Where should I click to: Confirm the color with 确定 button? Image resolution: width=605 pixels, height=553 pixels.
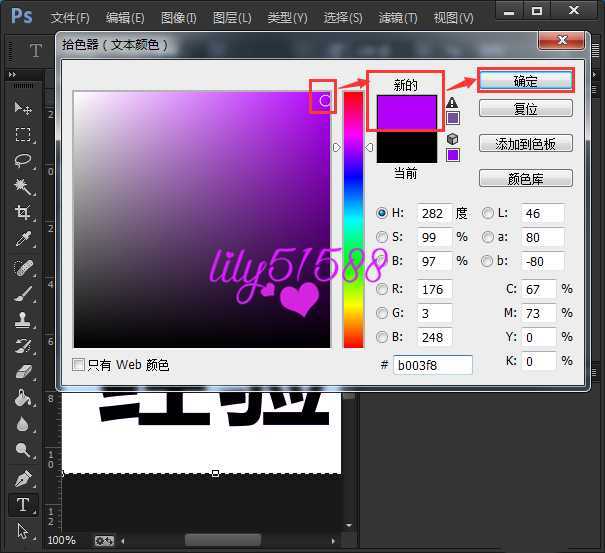pos(525,80)
